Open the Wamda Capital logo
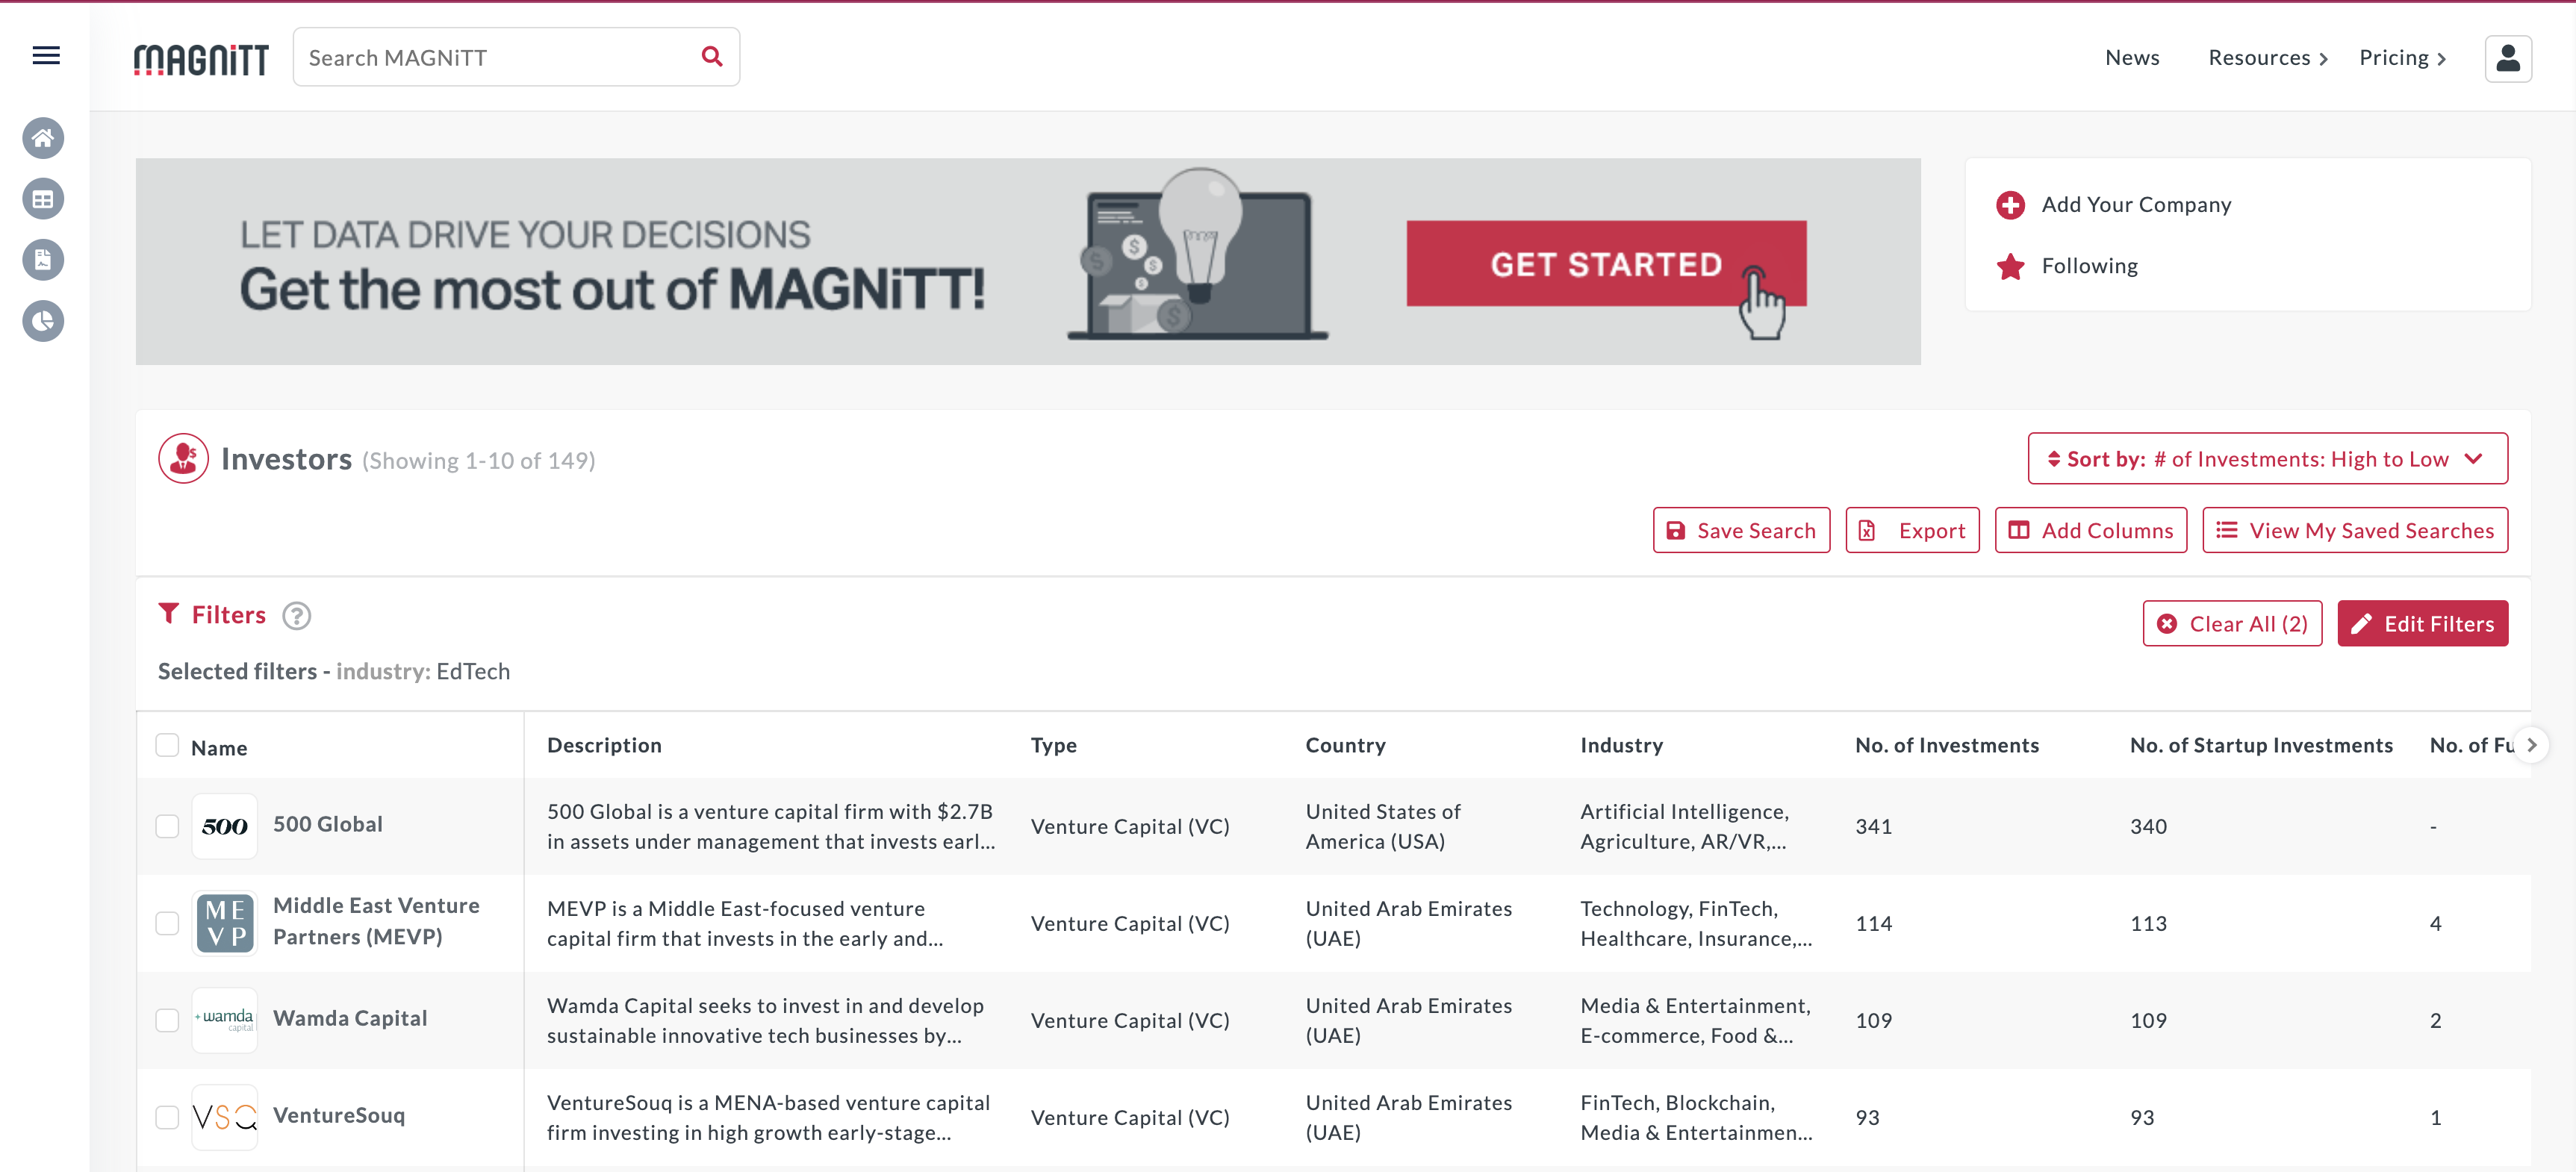The image size is (2576, 1172). (224, 1020)
